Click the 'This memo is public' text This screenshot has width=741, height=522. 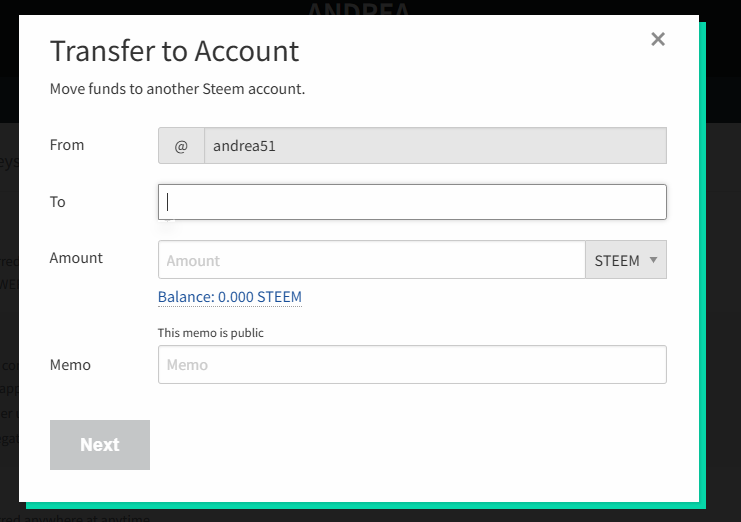(211, 333)
